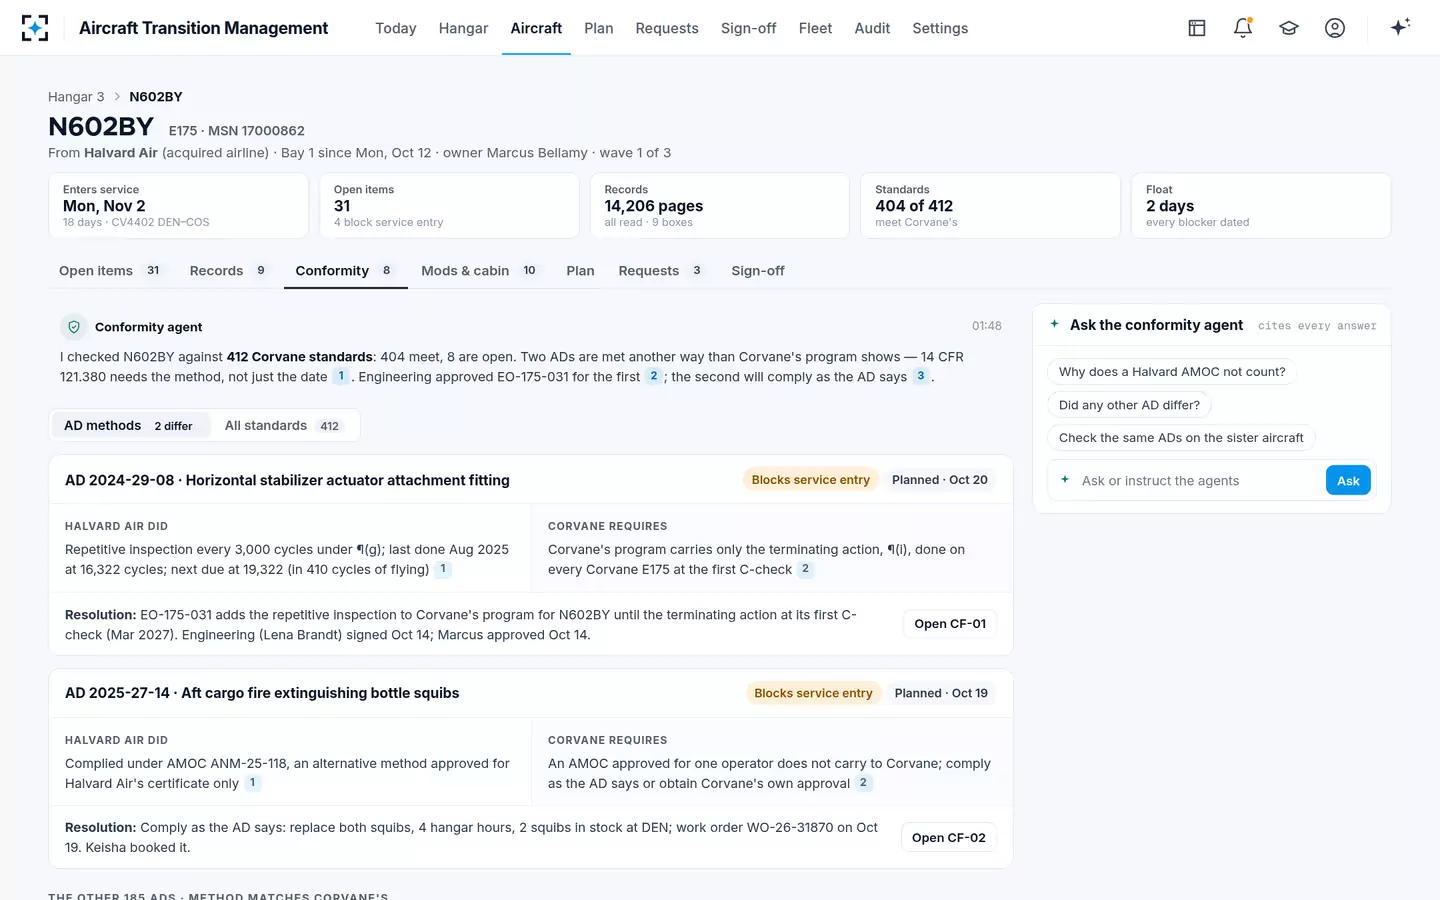
Task: Open the layout panel icon in header
Action: 1197,28
